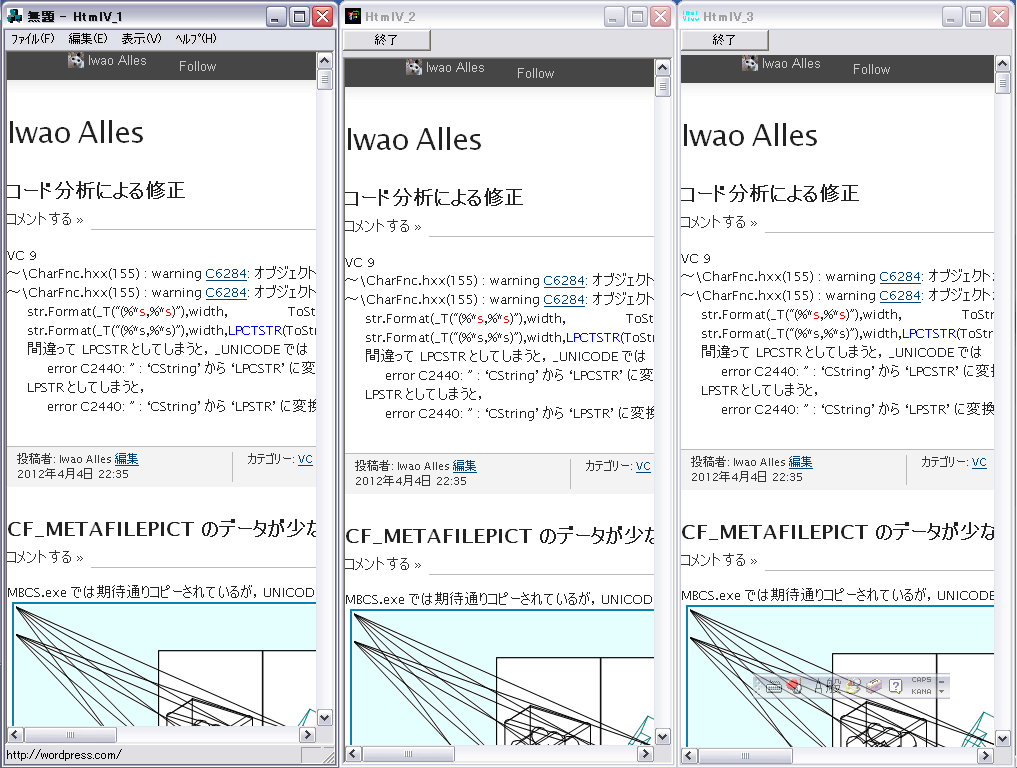
Task: Click the metafile drawing image in HtmlV_2
Action: [502, 677]
